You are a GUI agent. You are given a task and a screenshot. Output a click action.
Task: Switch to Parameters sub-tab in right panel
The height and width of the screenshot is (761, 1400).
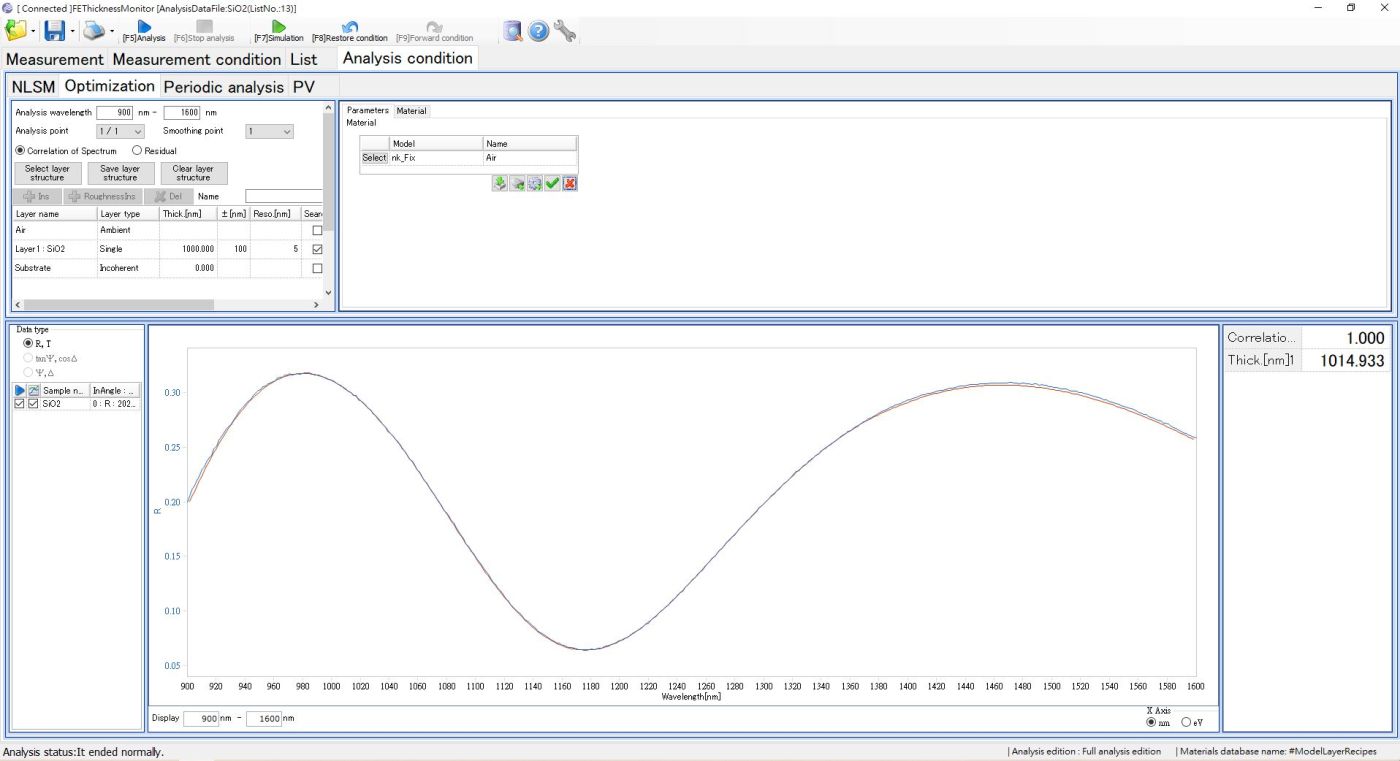(368, 111)
